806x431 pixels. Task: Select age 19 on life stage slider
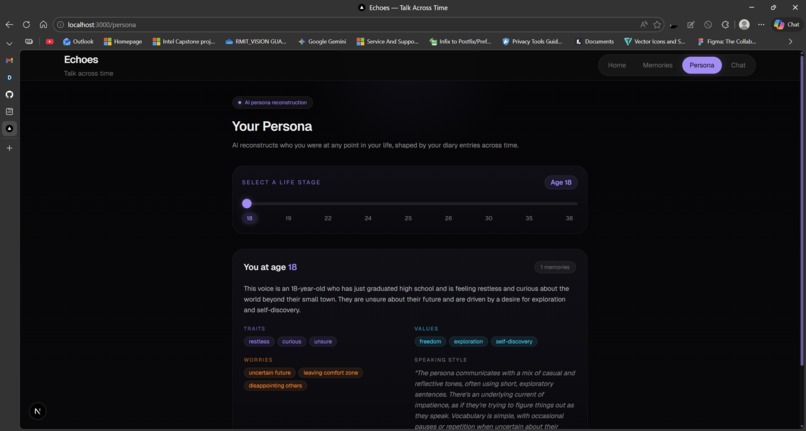coord(288,218)
